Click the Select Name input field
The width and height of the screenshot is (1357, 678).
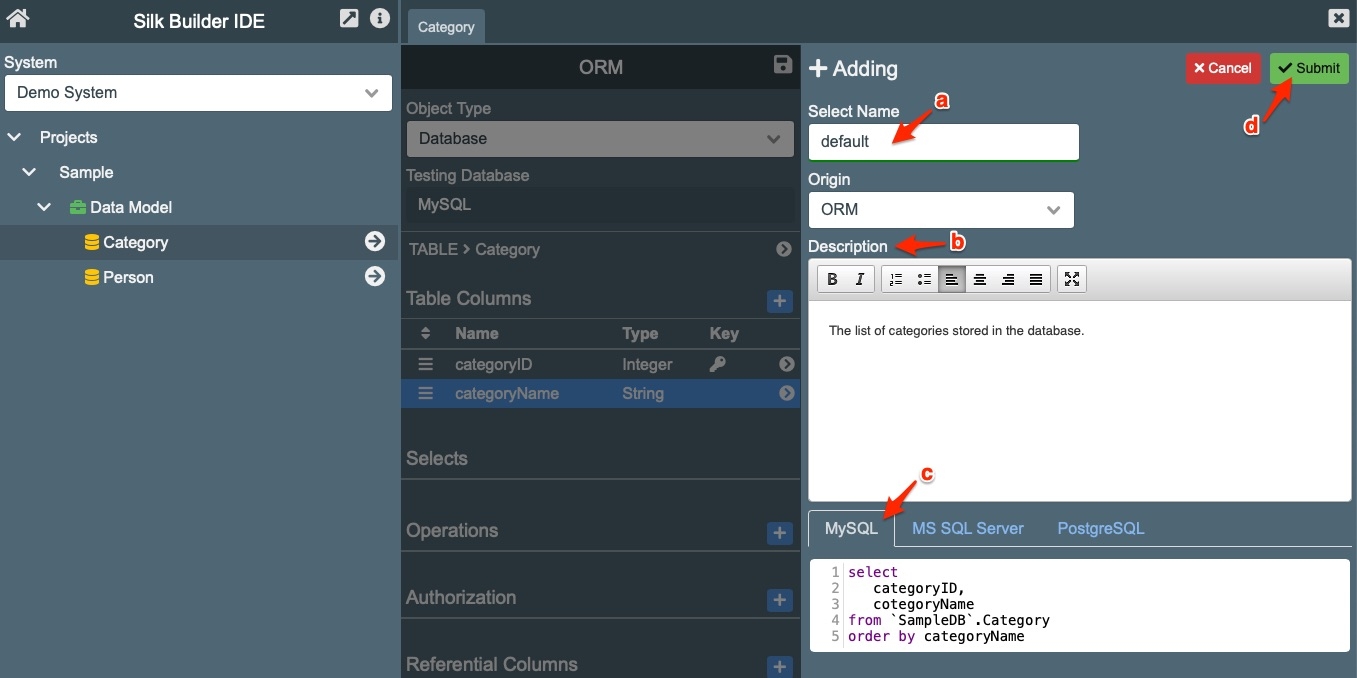(x=943, y=142)
